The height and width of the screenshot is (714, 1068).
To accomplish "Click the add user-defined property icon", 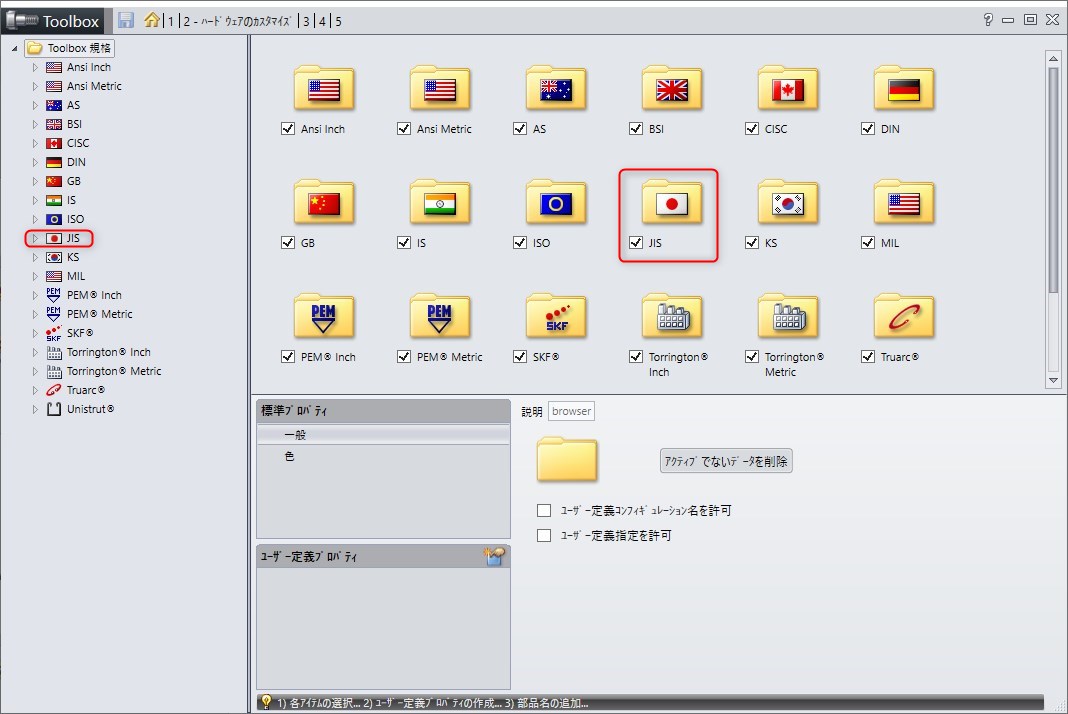I will coord(495,557).
